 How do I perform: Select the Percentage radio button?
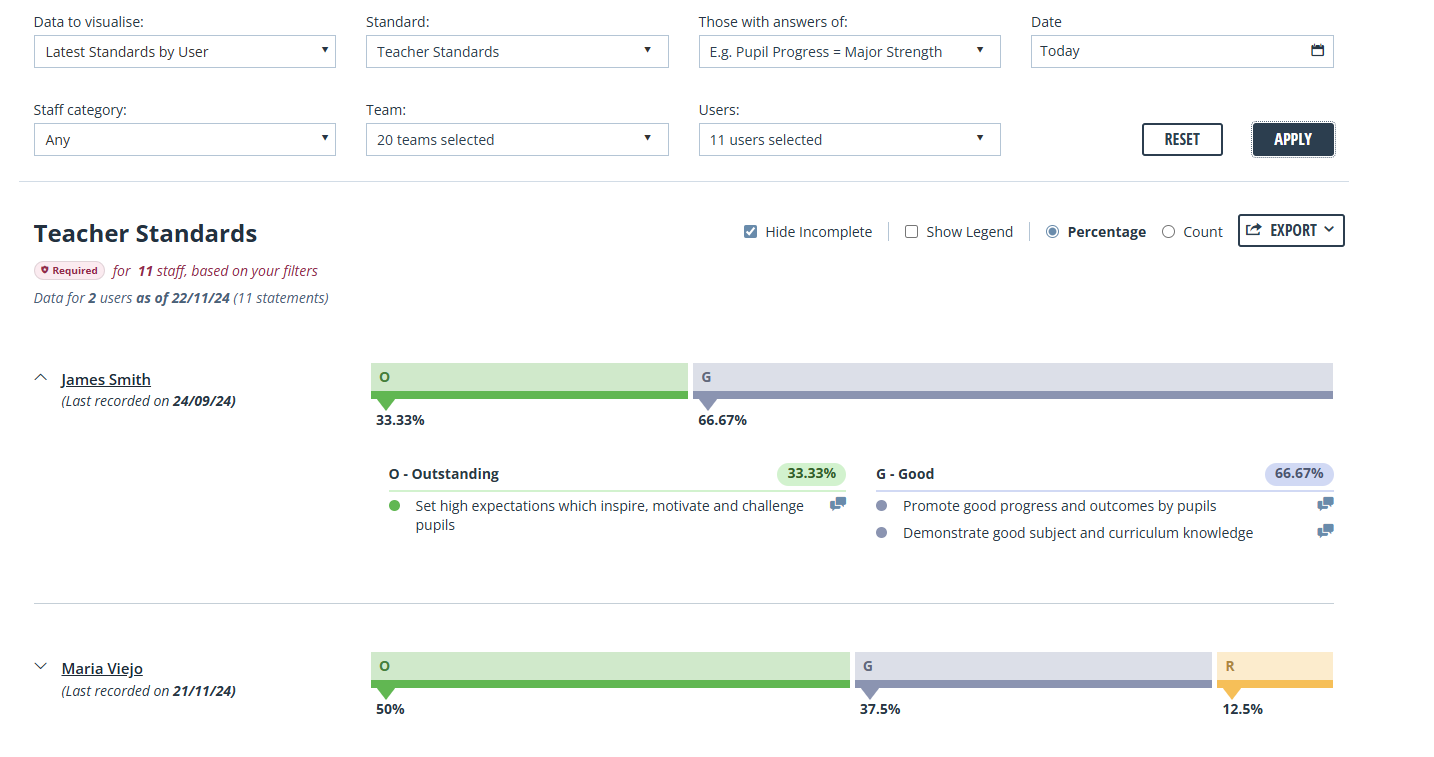[x=1052, y=232]
